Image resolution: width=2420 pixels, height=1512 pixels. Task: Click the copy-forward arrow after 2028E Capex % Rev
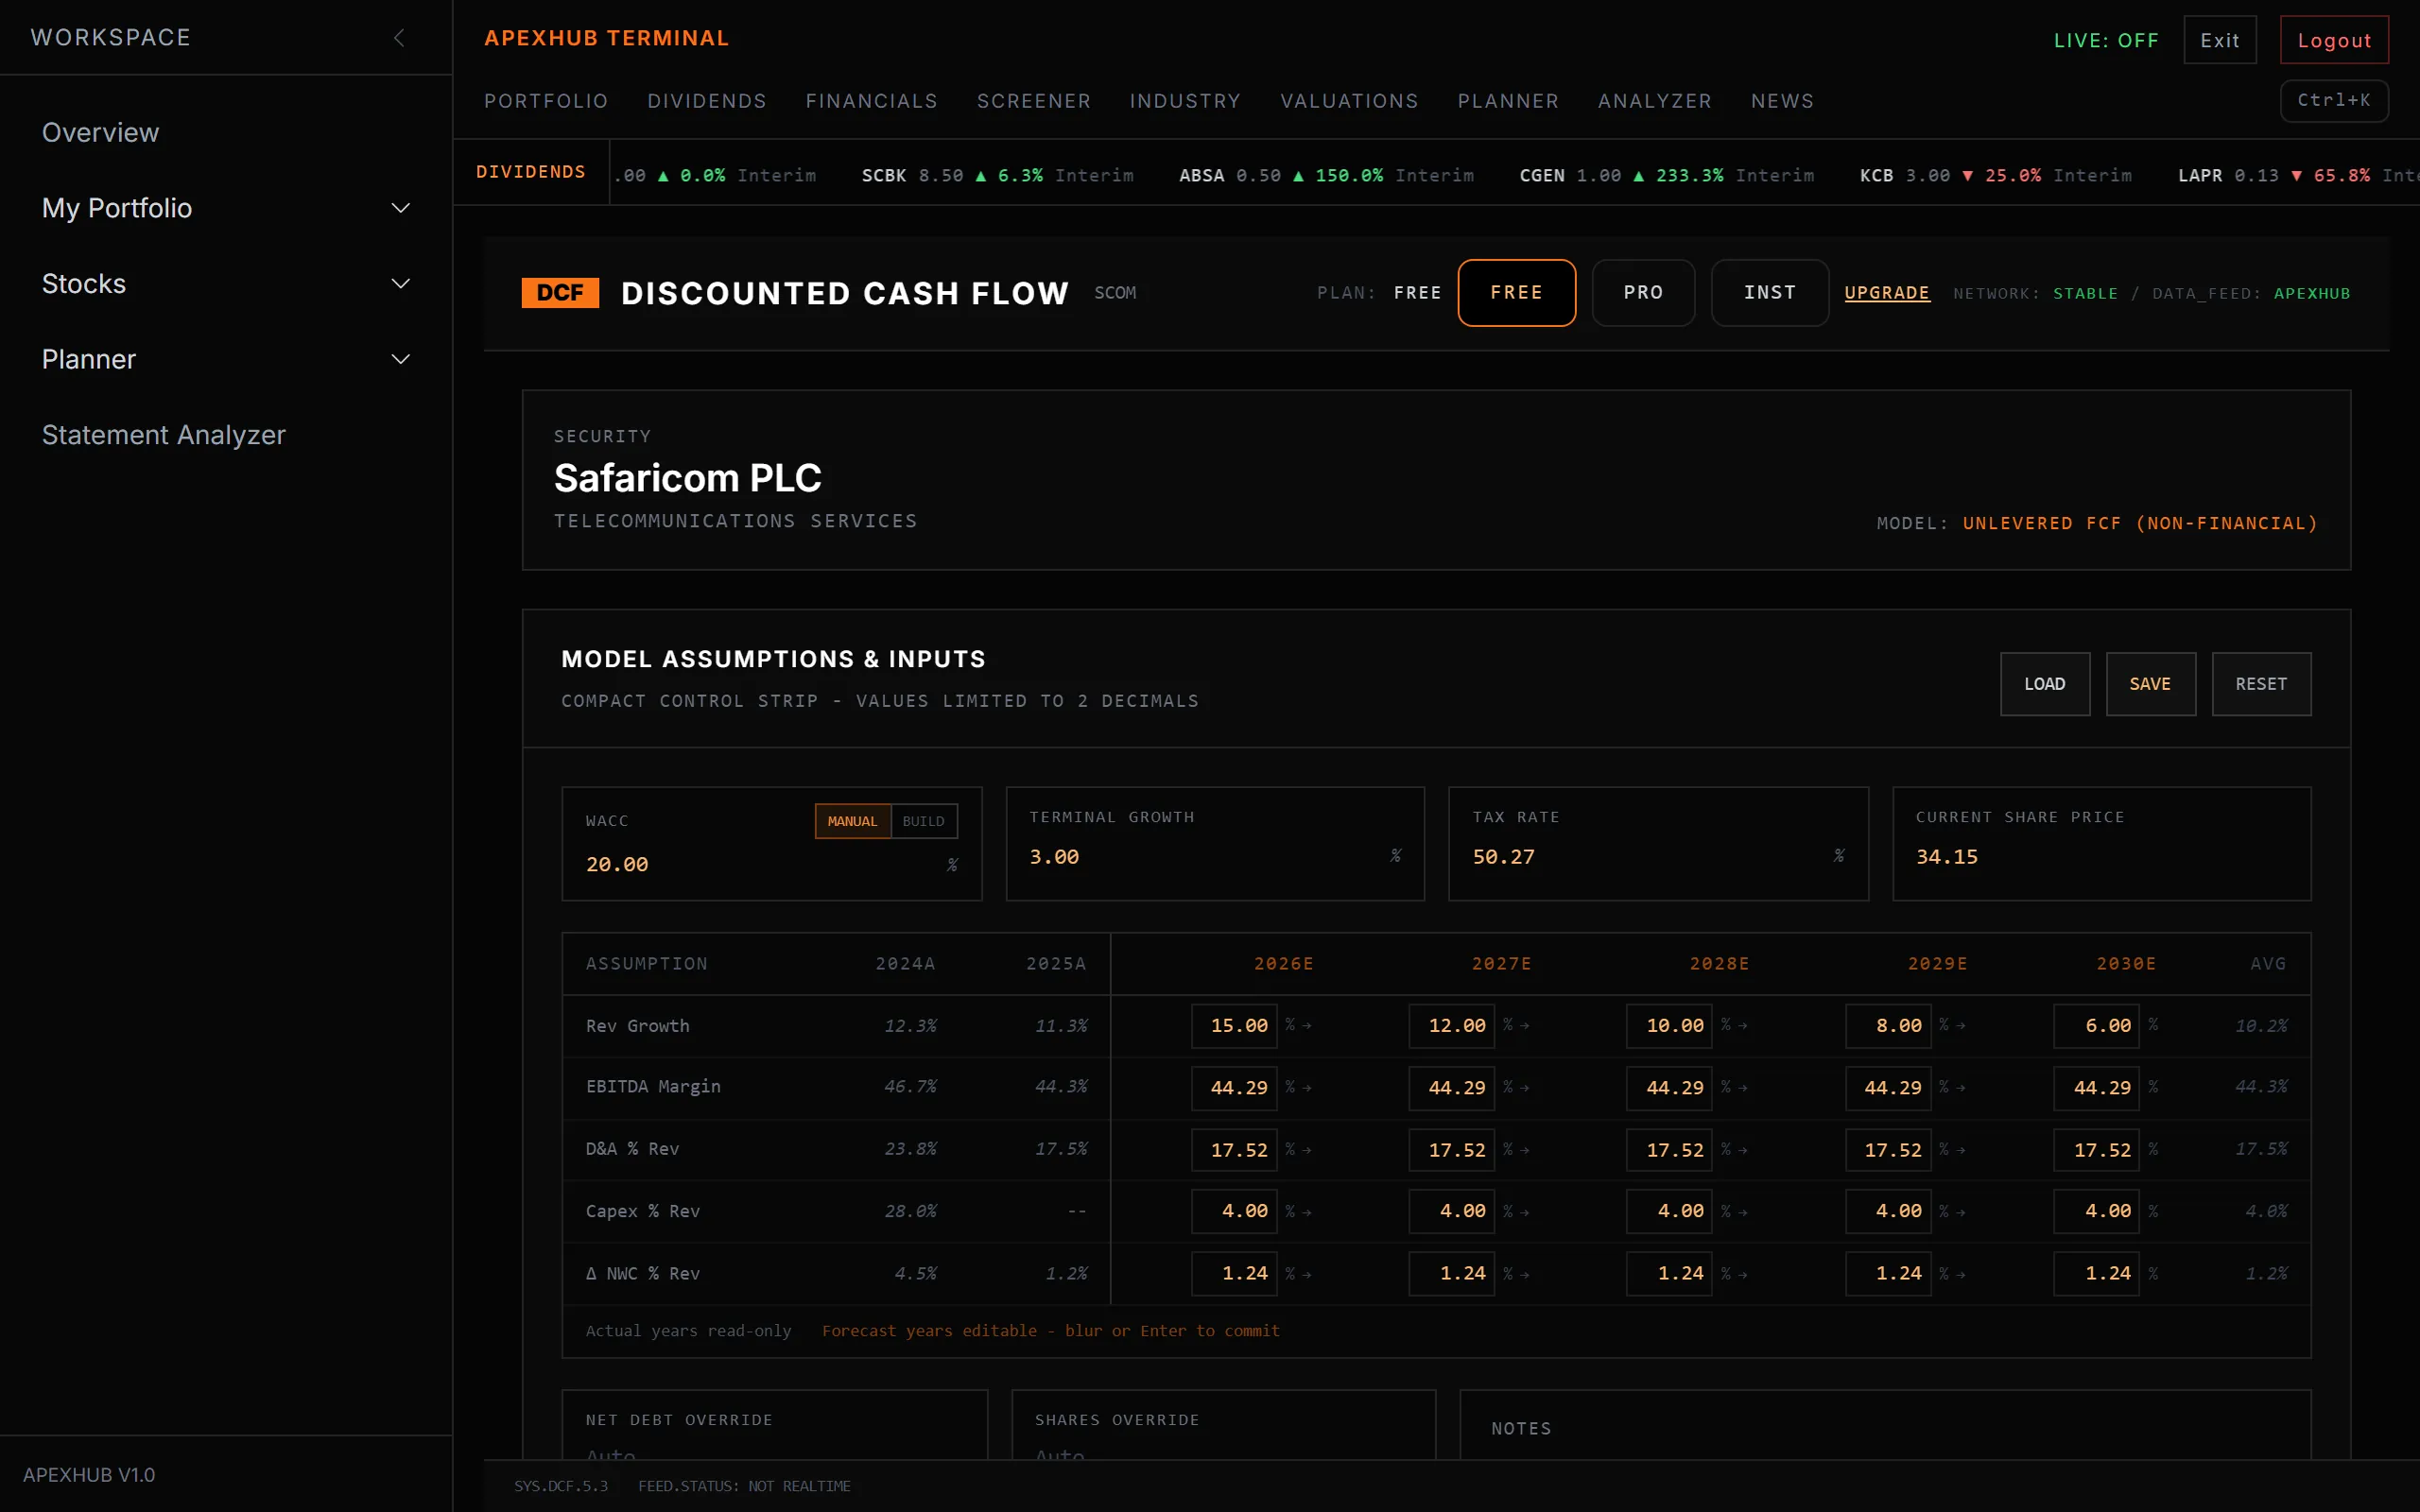point(1742,1213)
